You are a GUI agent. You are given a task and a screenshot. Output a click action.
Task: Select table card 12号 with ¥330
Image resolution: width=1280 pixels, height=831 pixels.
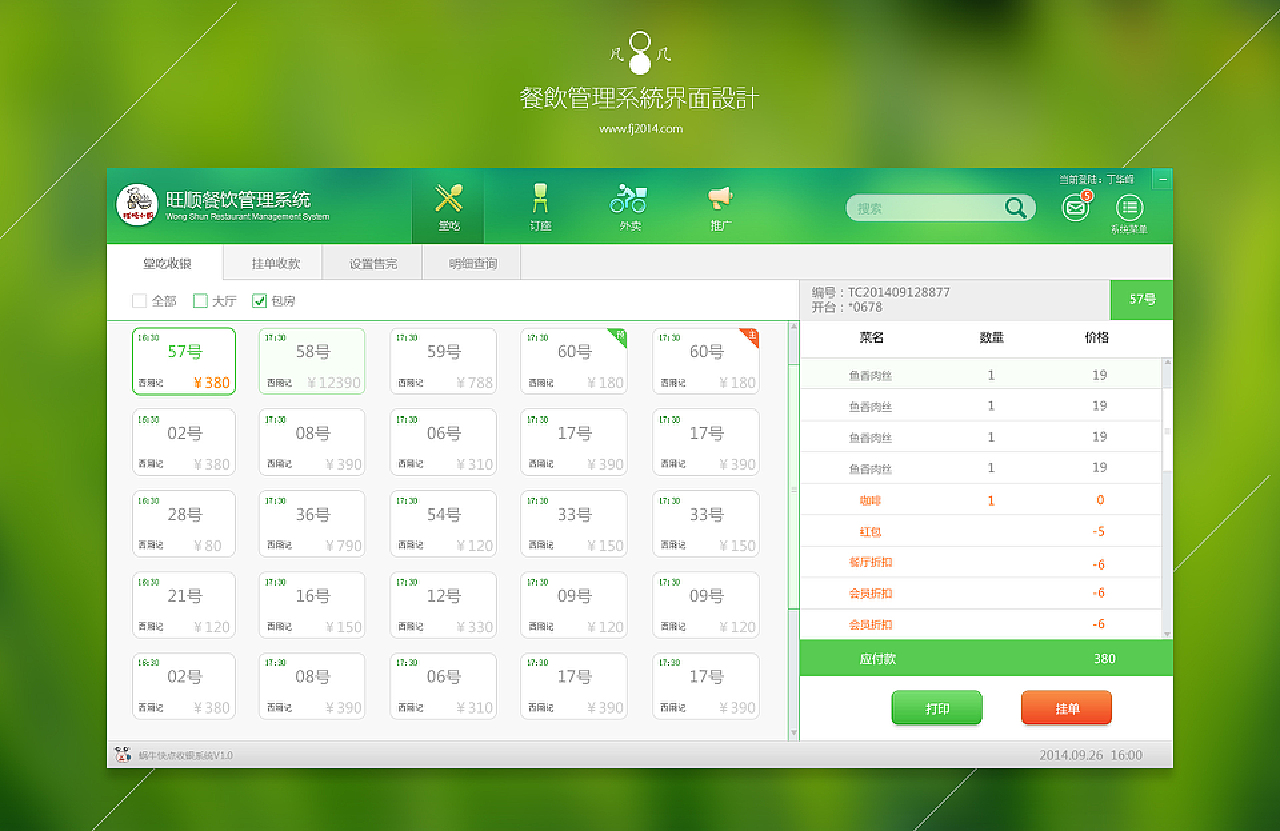coord(443,605)
